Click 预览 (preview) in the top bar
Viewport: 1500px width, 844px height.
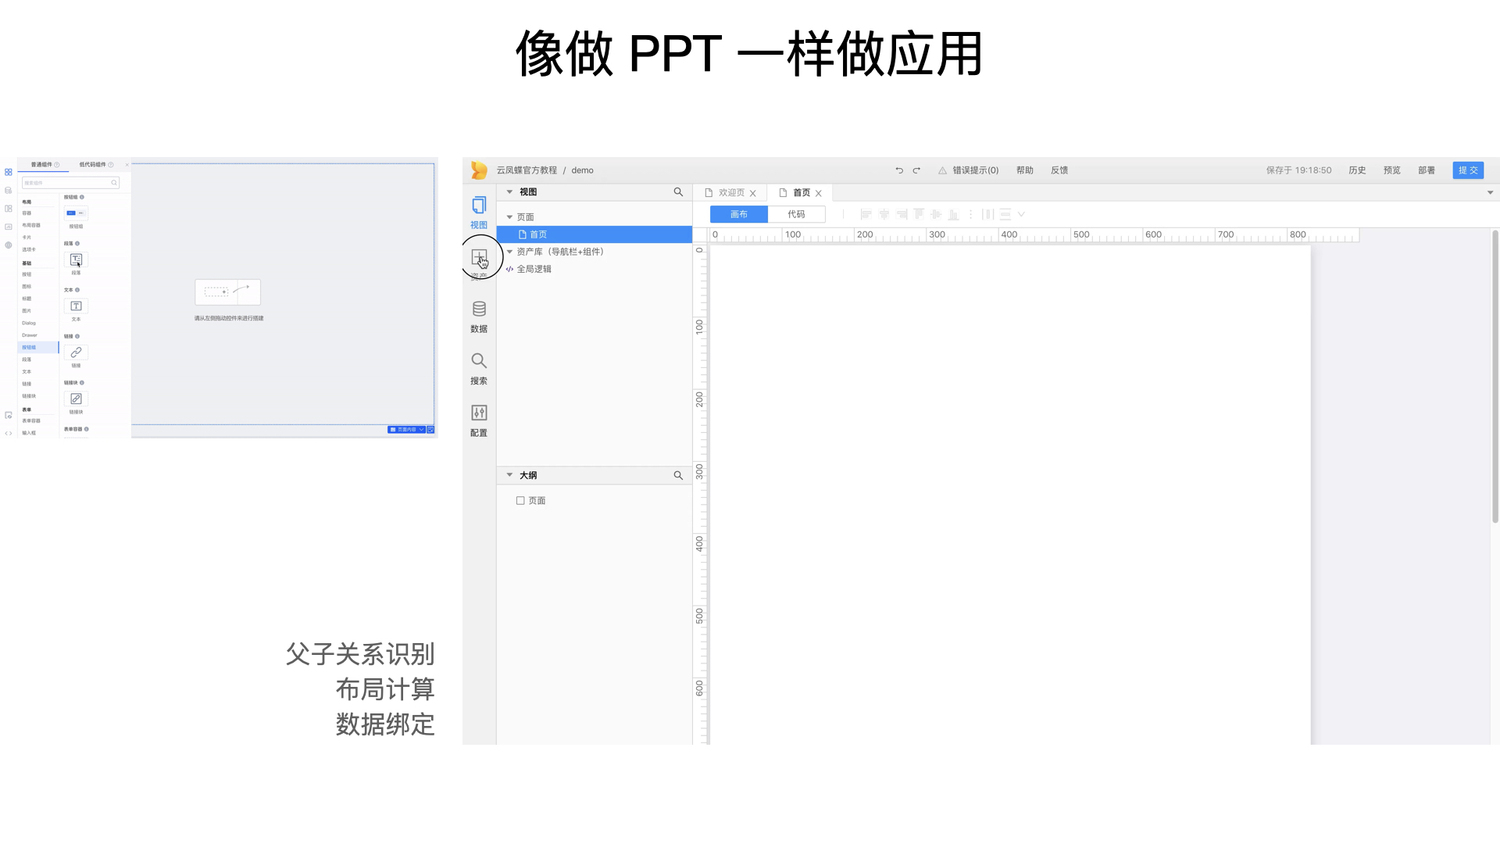(1391, 170)
